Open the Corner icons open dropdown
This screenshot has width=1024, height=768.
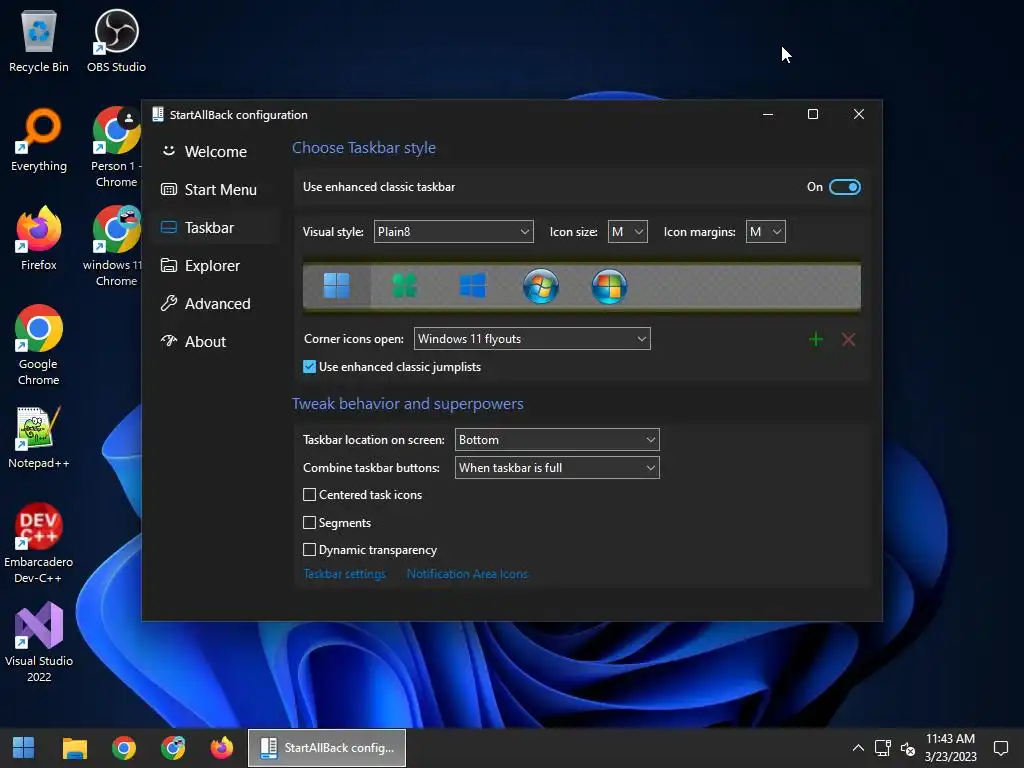[532, 338]
